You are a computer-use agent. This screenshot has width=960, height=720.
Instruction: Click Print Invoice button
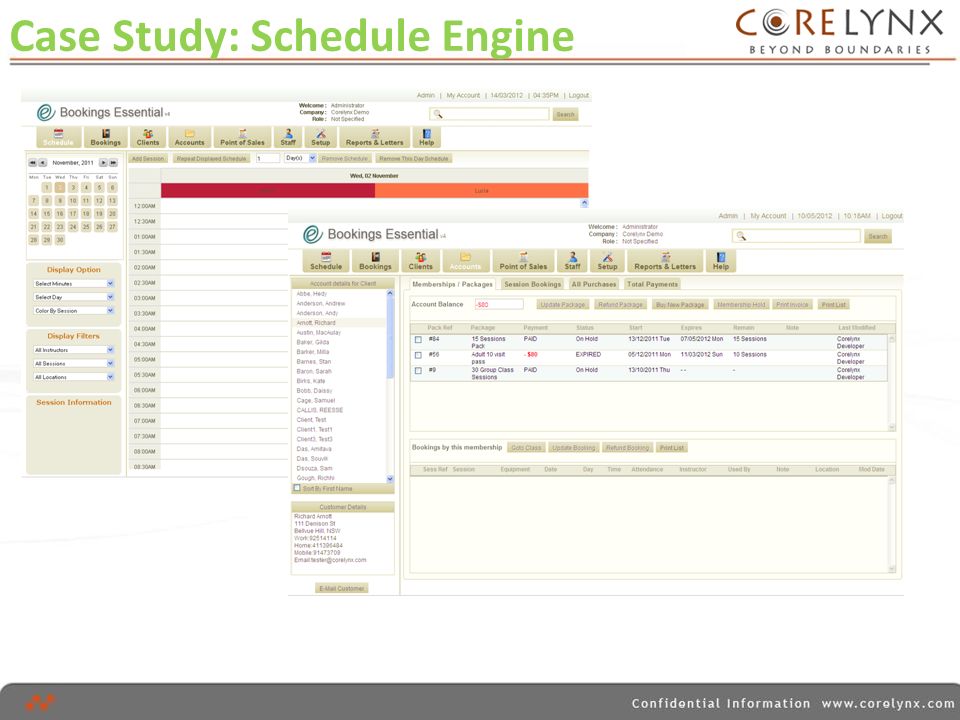pos(792,304)
